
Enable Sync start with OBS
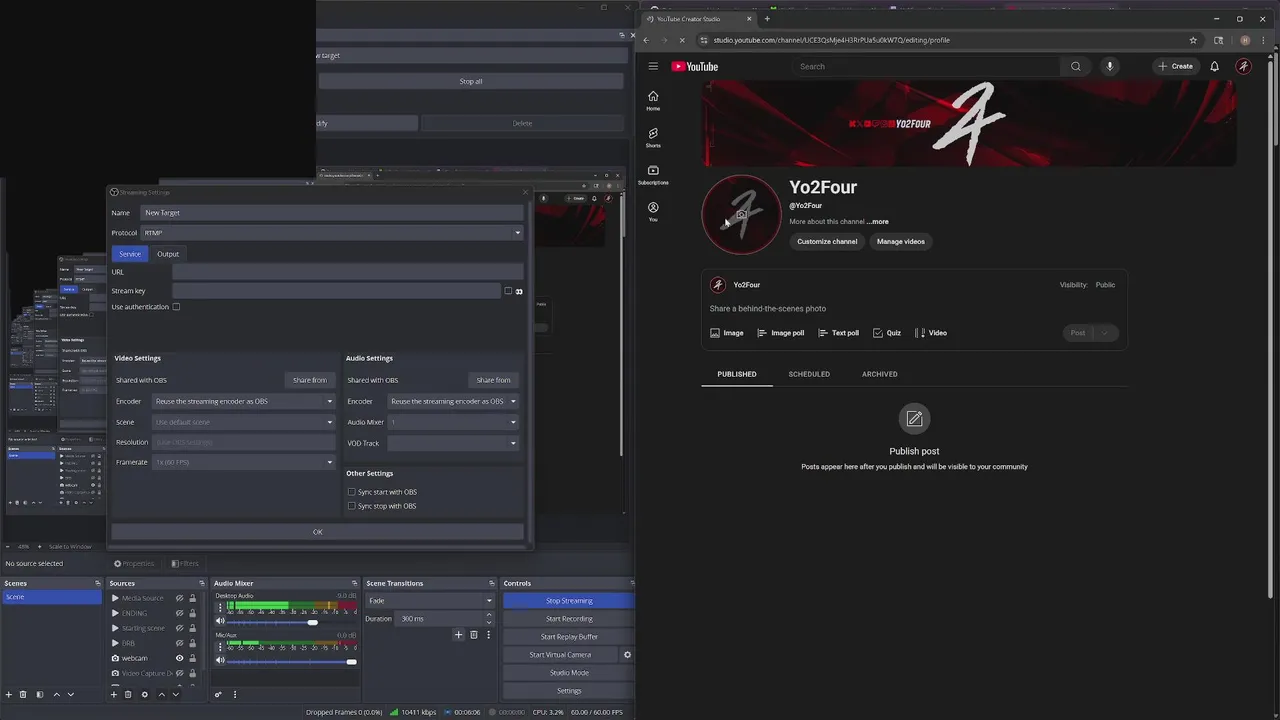[351, 492]
